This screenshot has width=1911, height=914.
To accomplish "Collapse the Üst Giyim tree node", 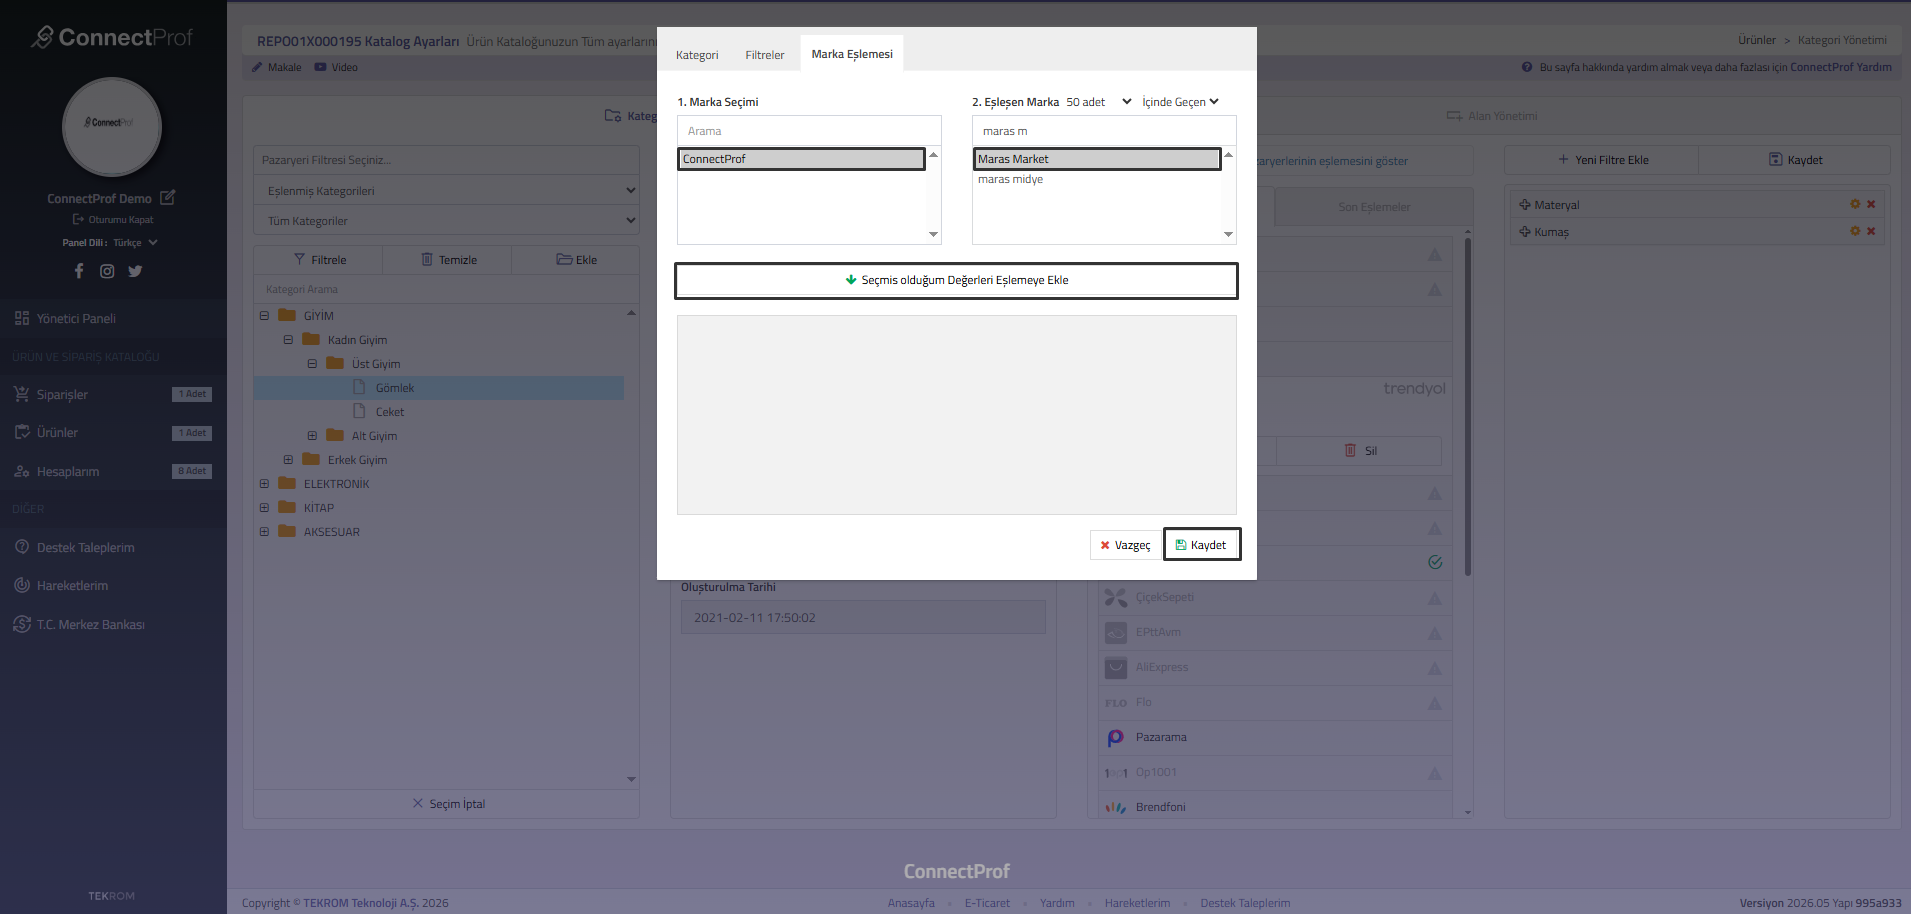I will pyautogui.click(x=312, y=364).
